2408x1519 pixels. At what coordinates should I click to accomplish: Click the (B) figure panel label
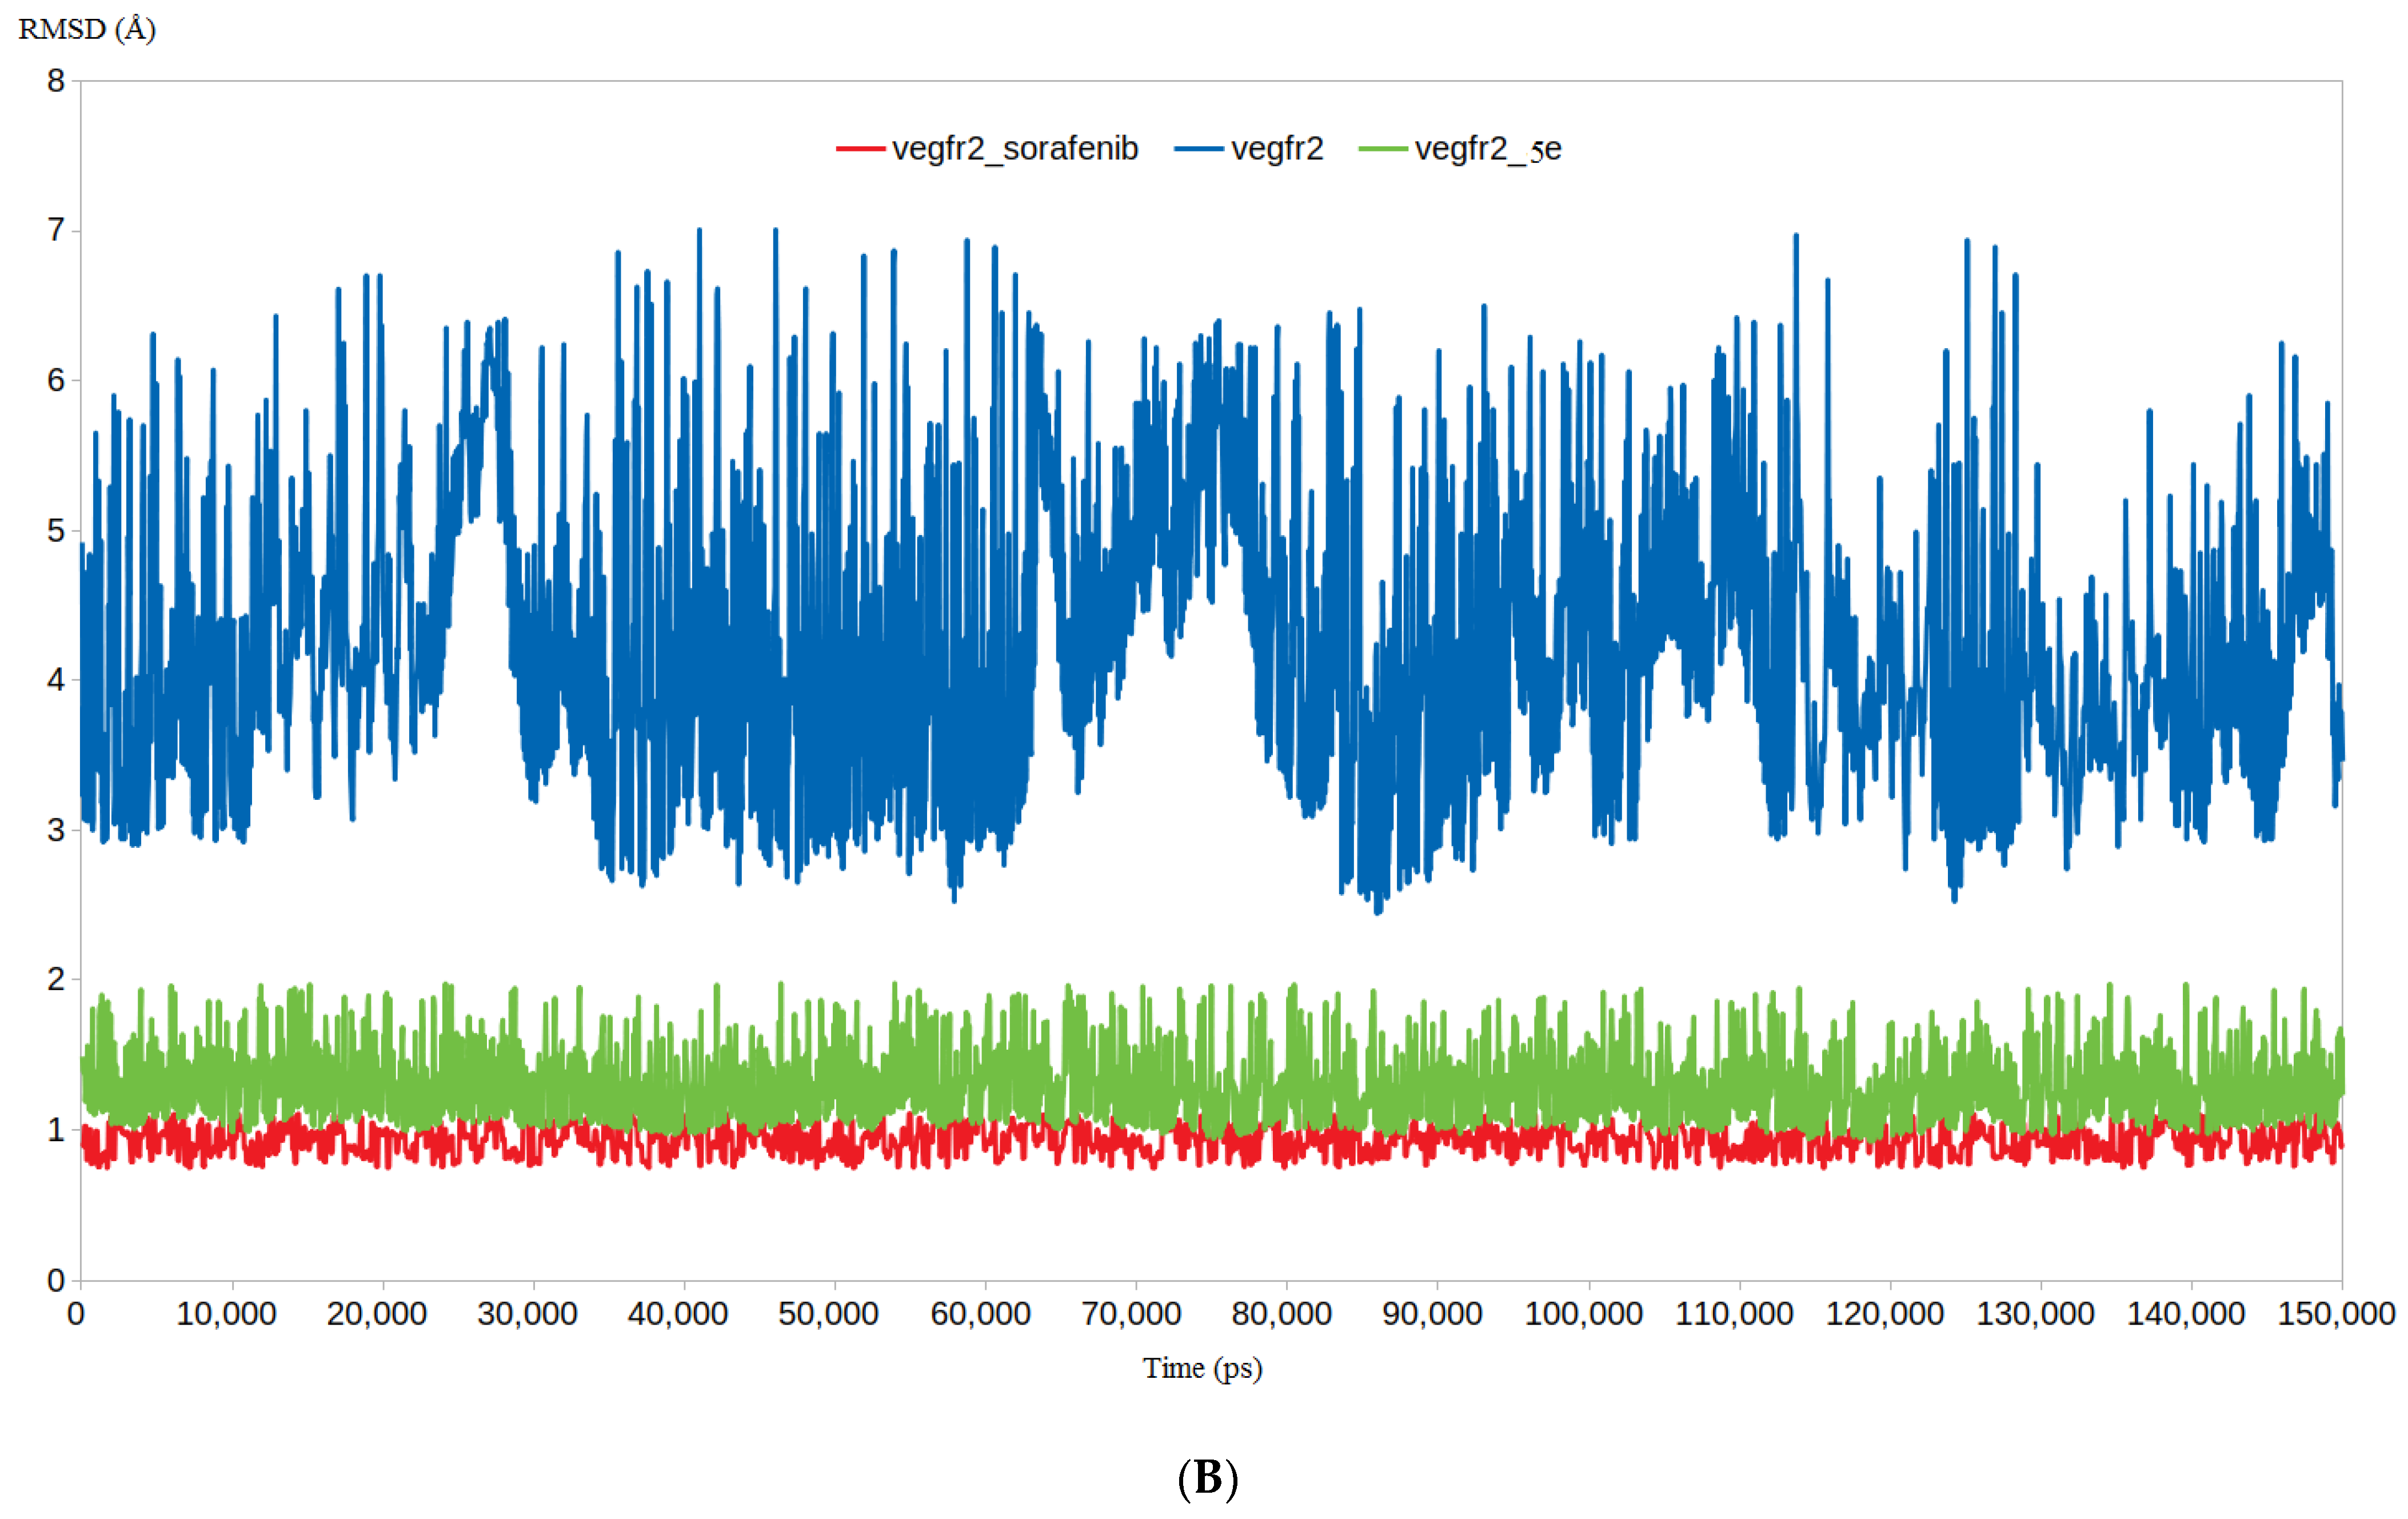coord(1207,1478)
